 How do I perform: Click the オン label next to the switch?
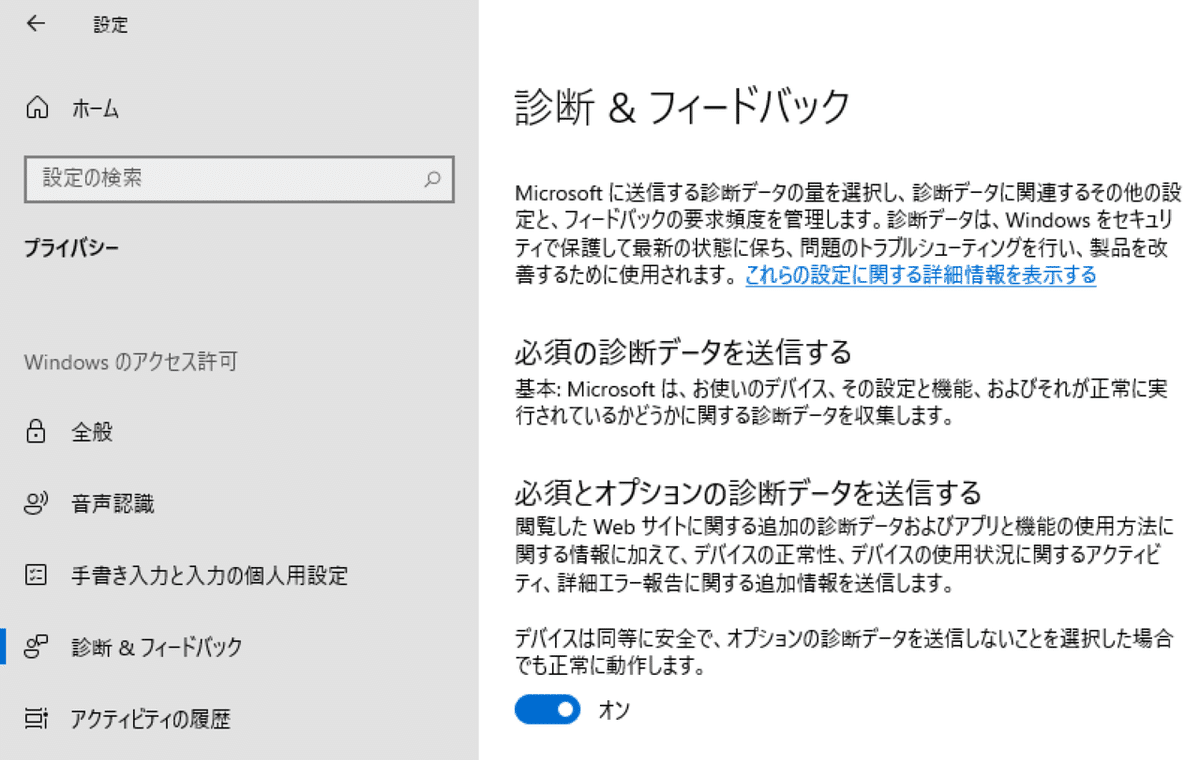[614, 710]
